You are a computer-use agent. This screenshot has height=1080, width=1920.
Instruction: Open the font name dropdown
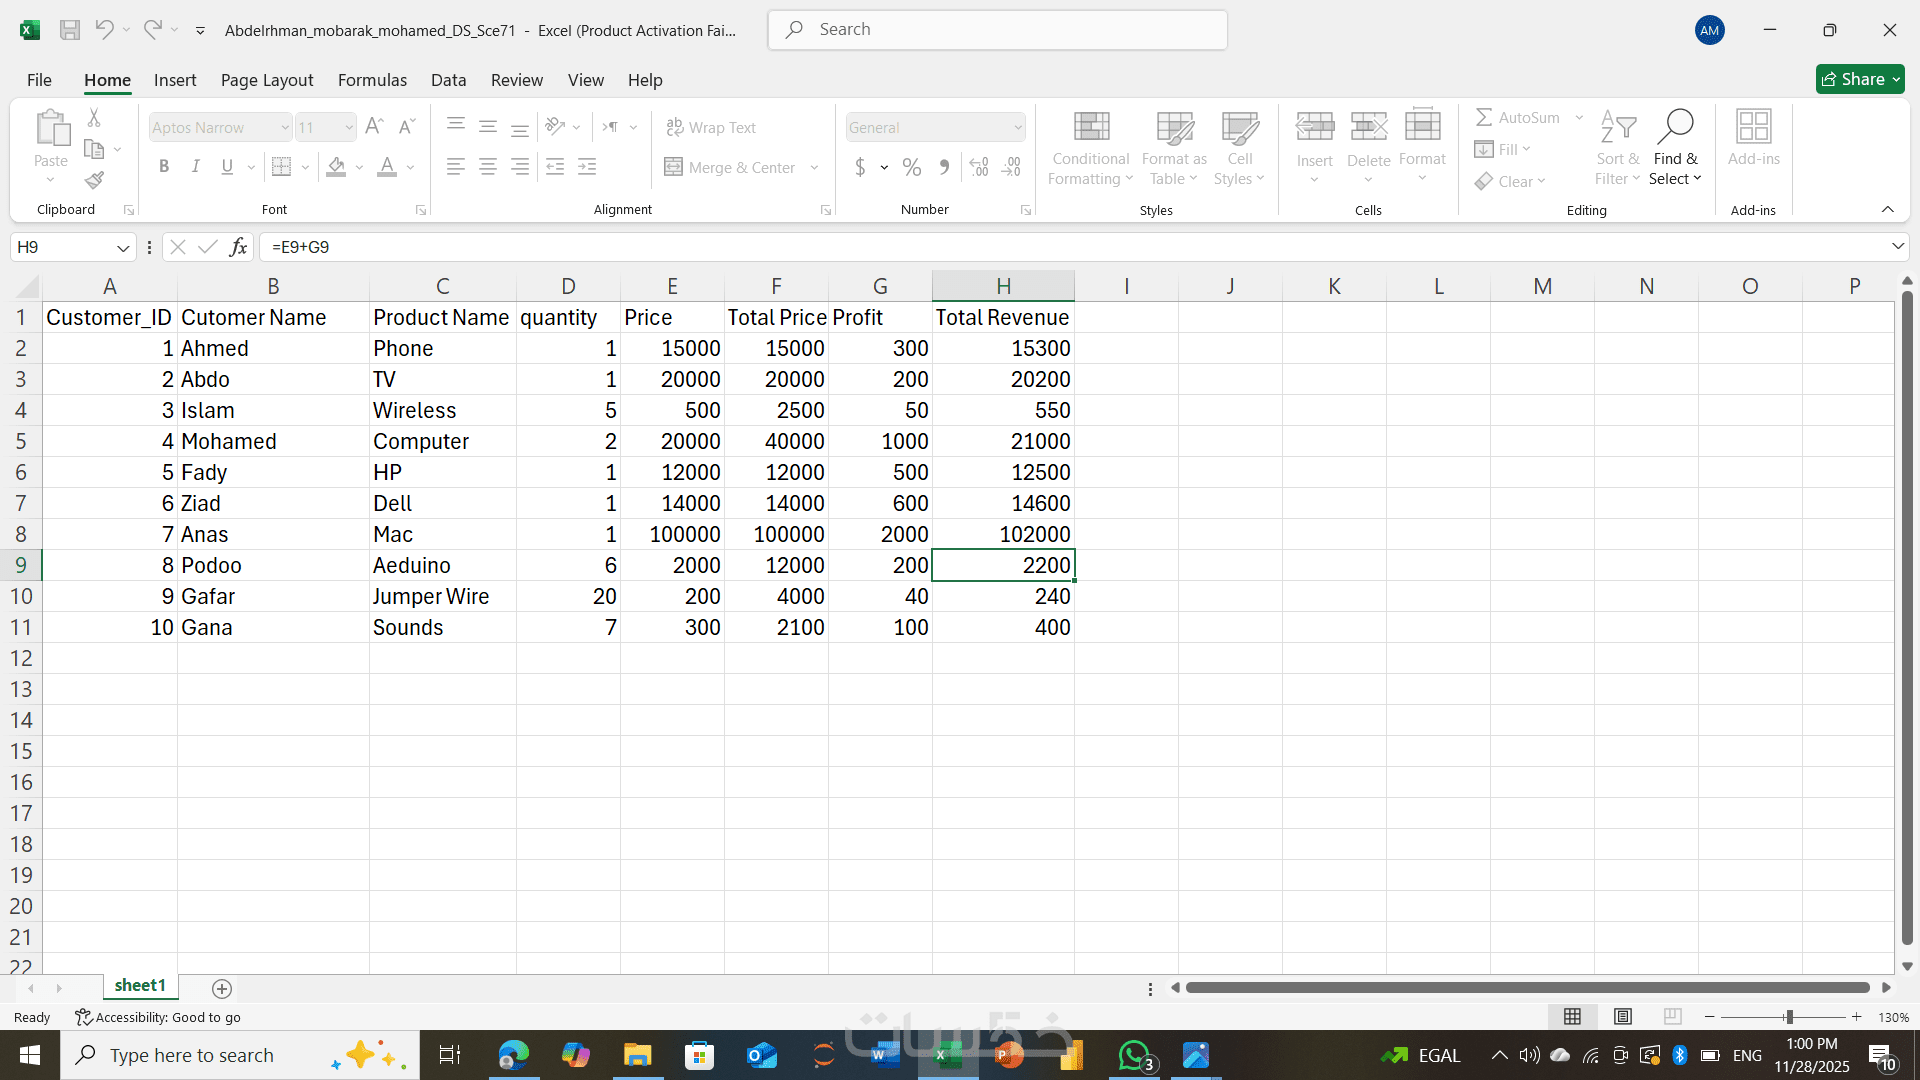click(x=284, y=127)
